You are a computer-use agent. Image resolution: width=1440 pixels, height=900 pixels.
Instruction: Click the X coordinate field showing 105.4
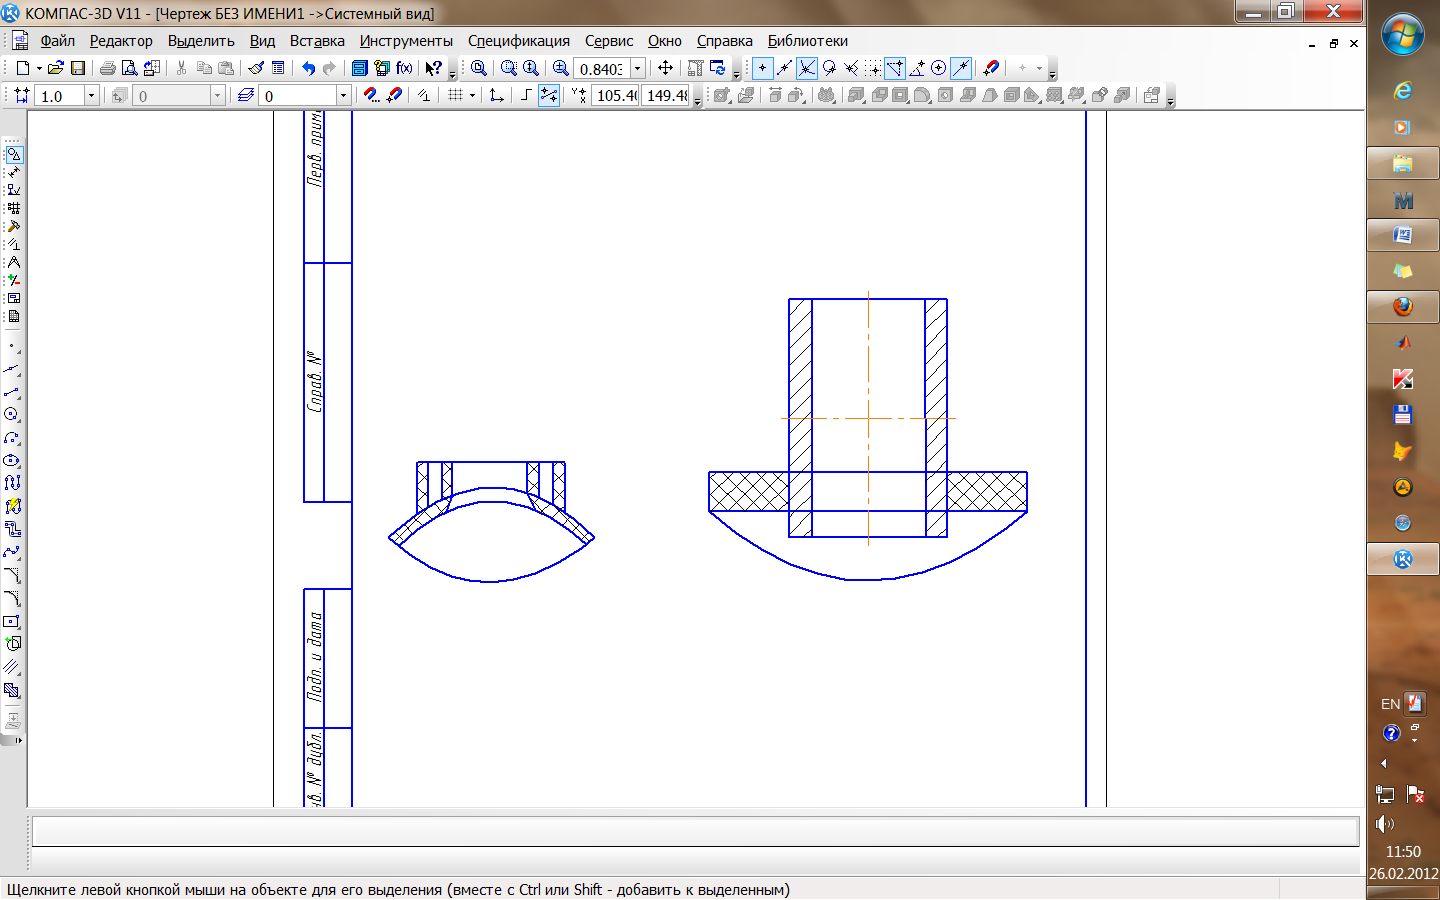click(616, 95)
